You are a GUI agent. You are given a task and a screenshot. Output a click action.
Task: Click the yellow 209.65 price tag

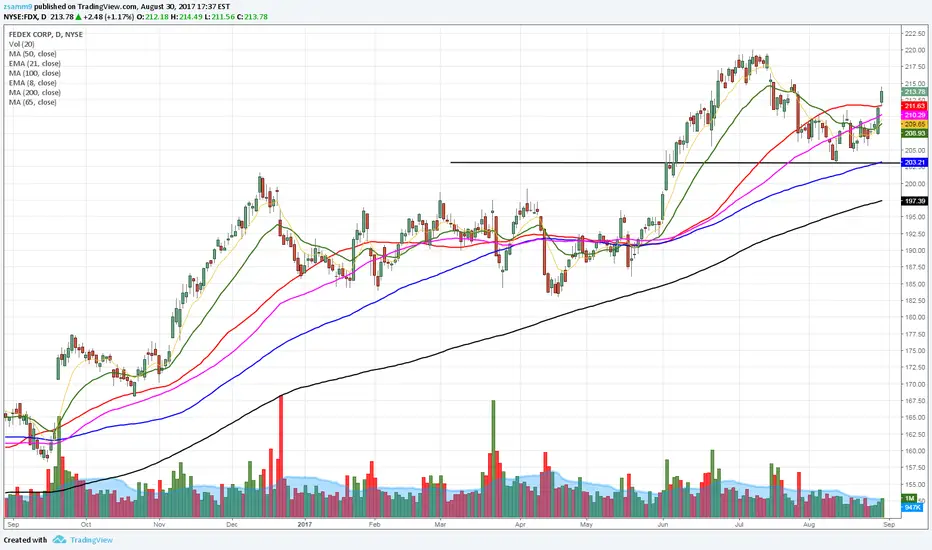click(x=914, y=124)
